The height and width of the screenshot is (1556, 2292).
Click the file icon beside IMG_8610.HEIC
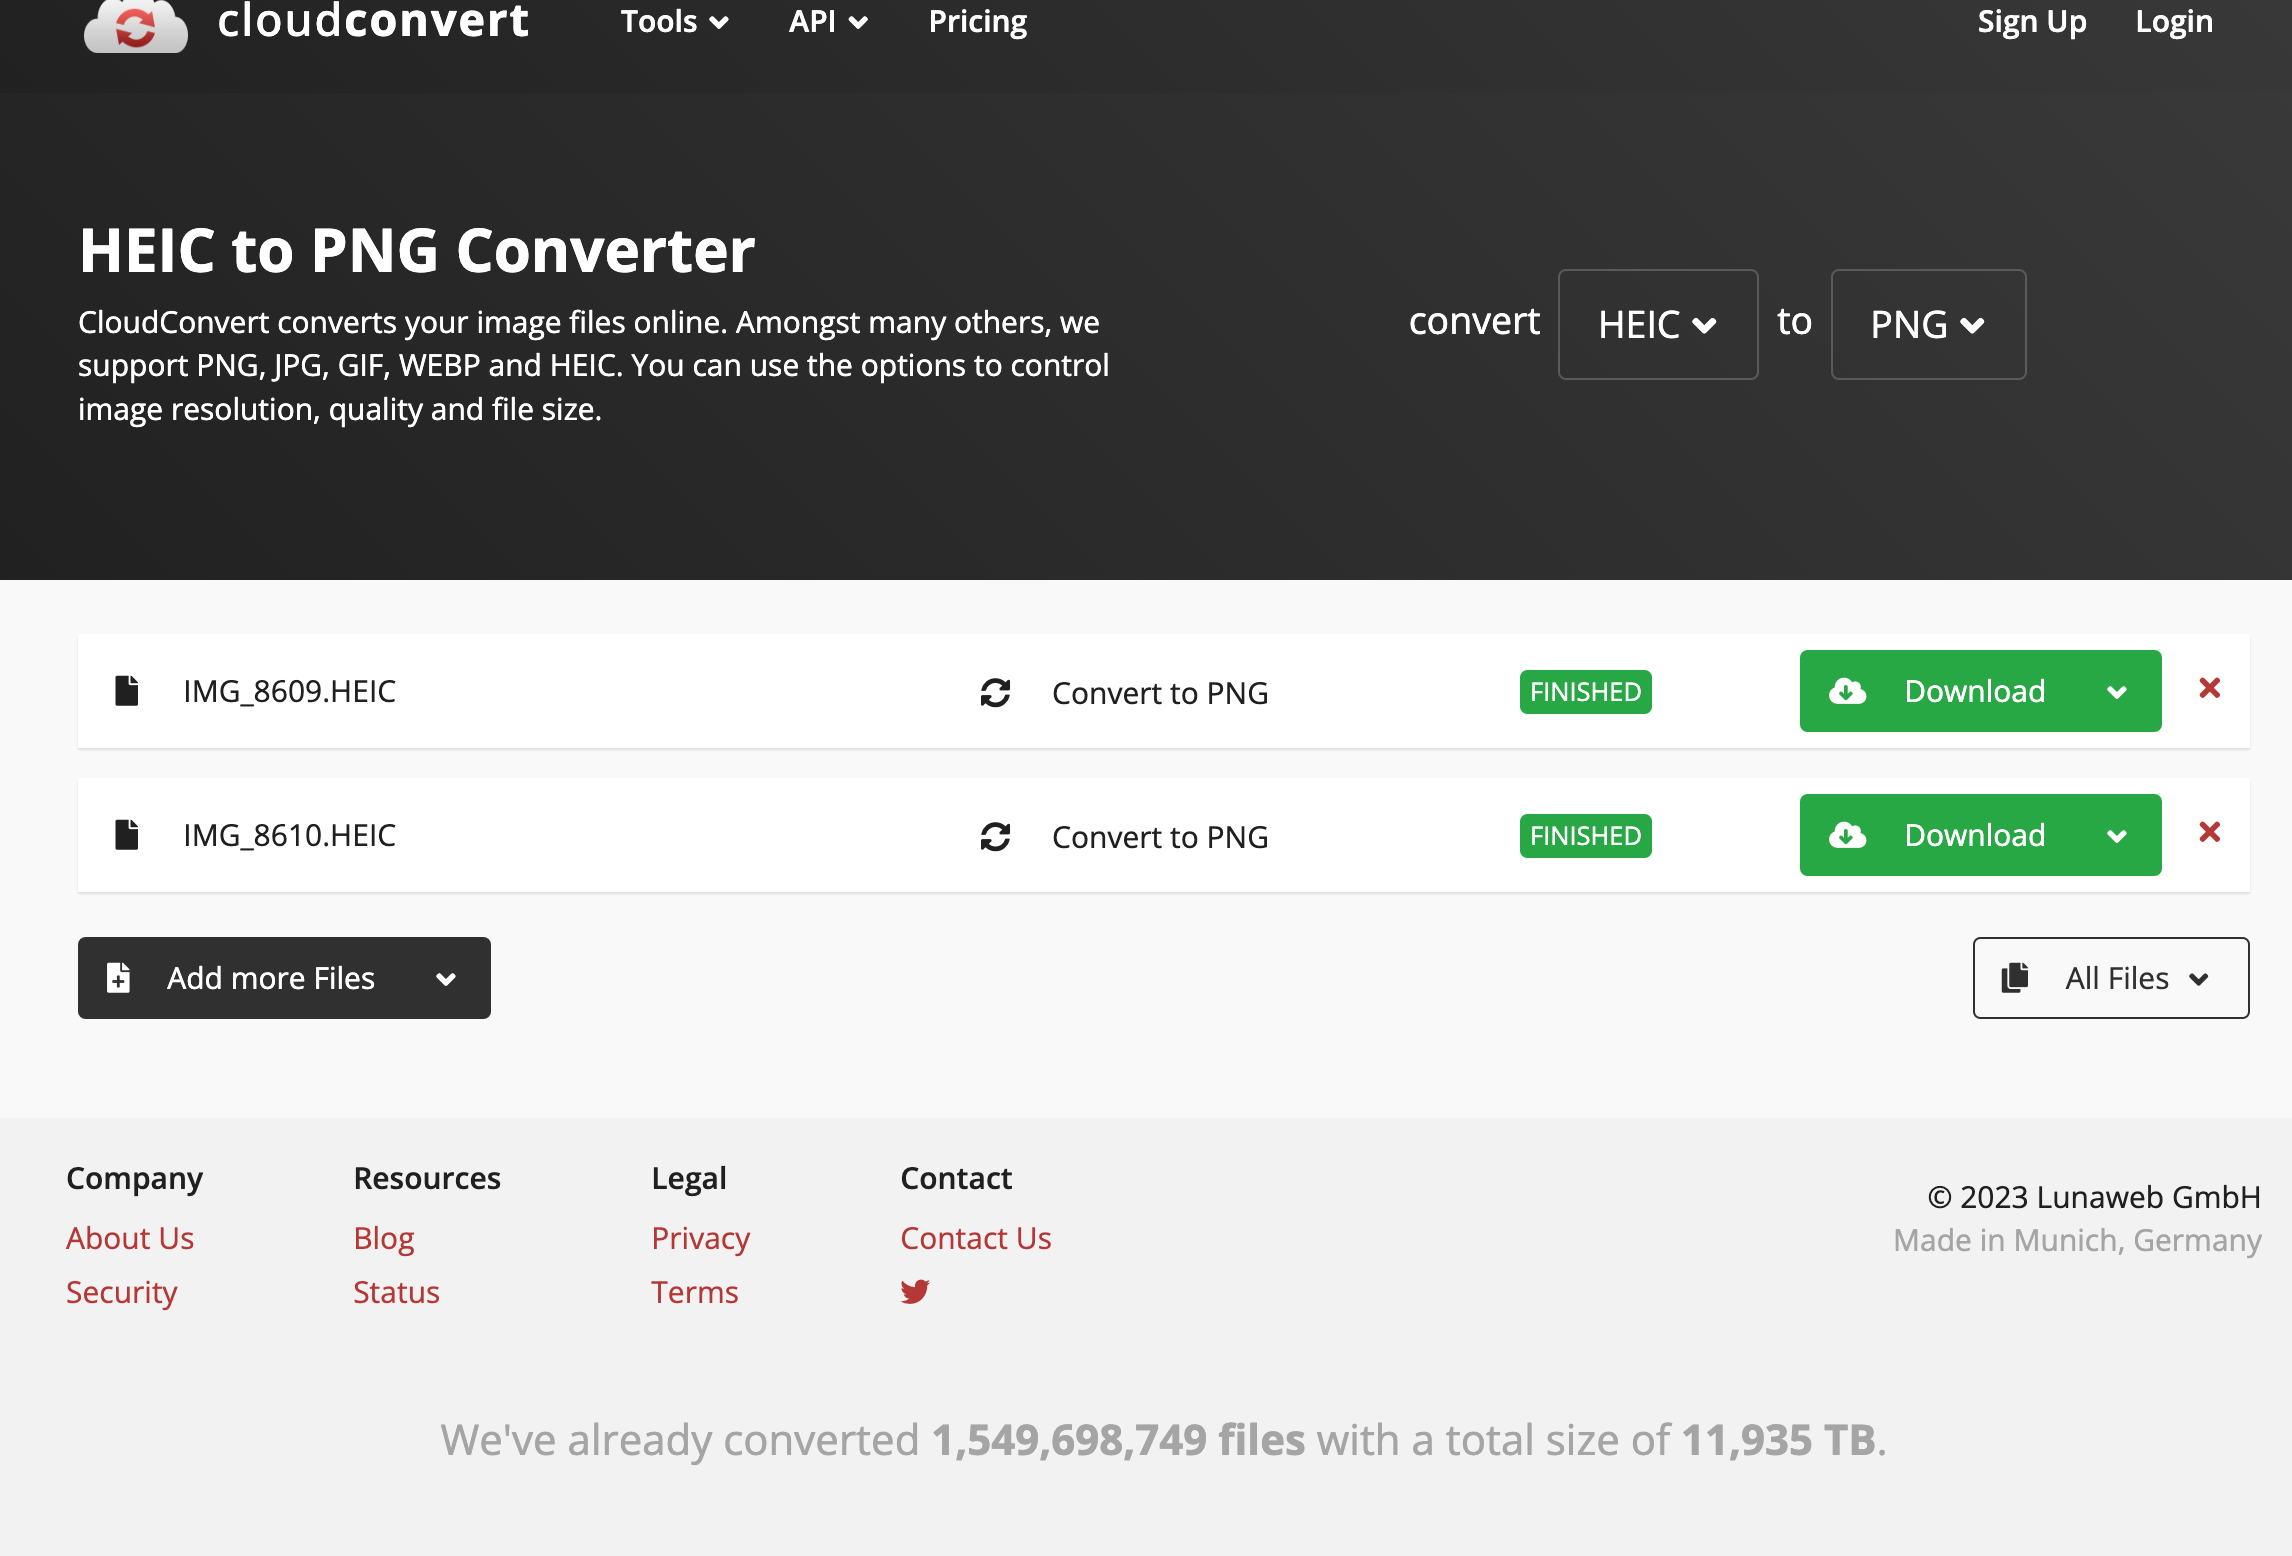tap(127, 834)
